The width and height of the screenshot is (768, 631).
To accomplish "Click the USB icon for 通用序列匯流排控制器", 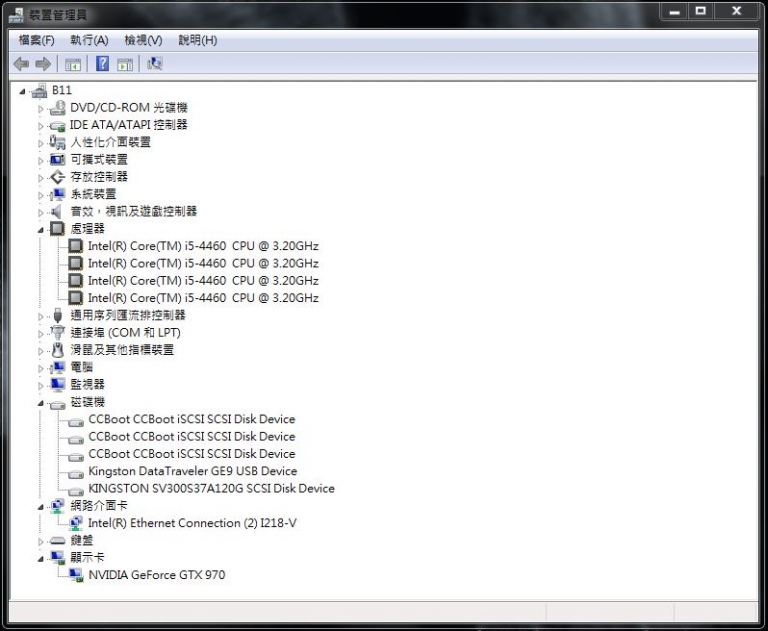I will (57, 316).
